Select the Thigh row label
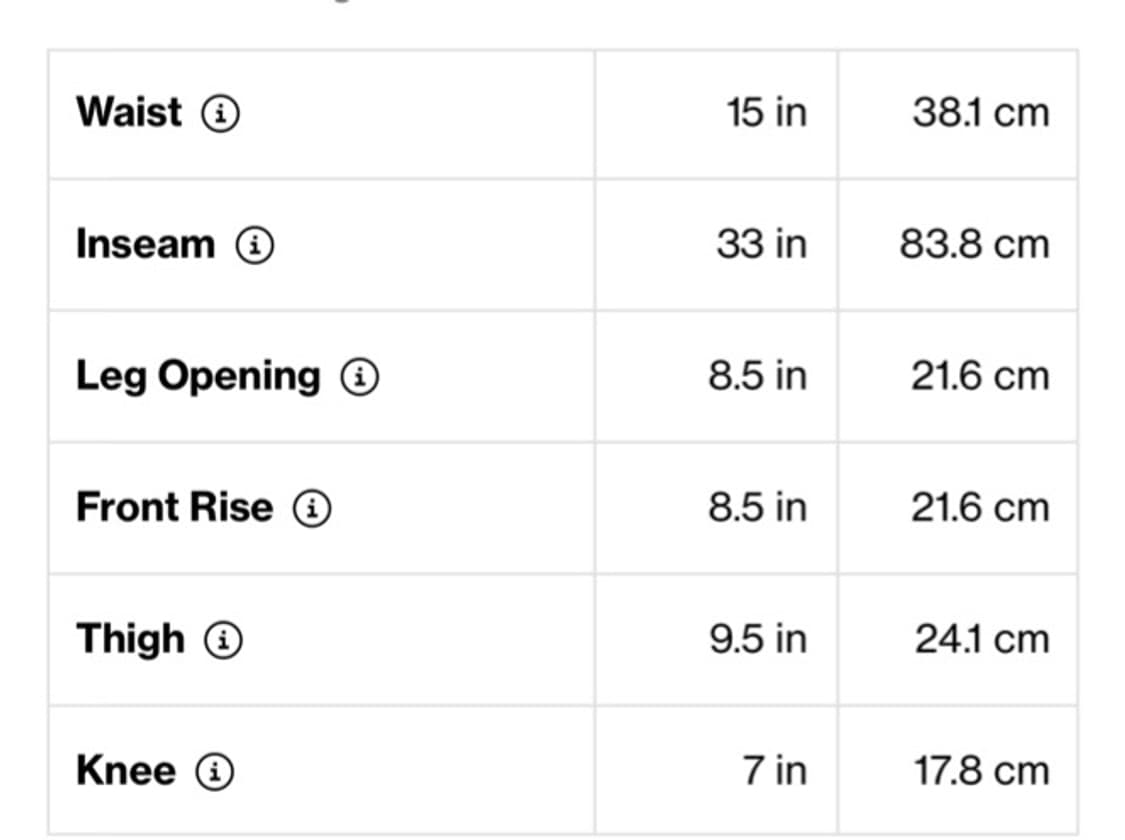1125x840 pixels. [x=130, y=639]
